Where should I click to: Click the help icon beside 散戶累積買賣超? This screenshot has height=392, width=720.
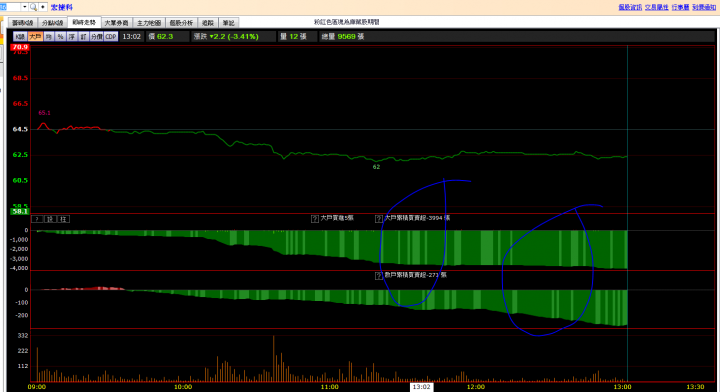(x=378, y=275)
